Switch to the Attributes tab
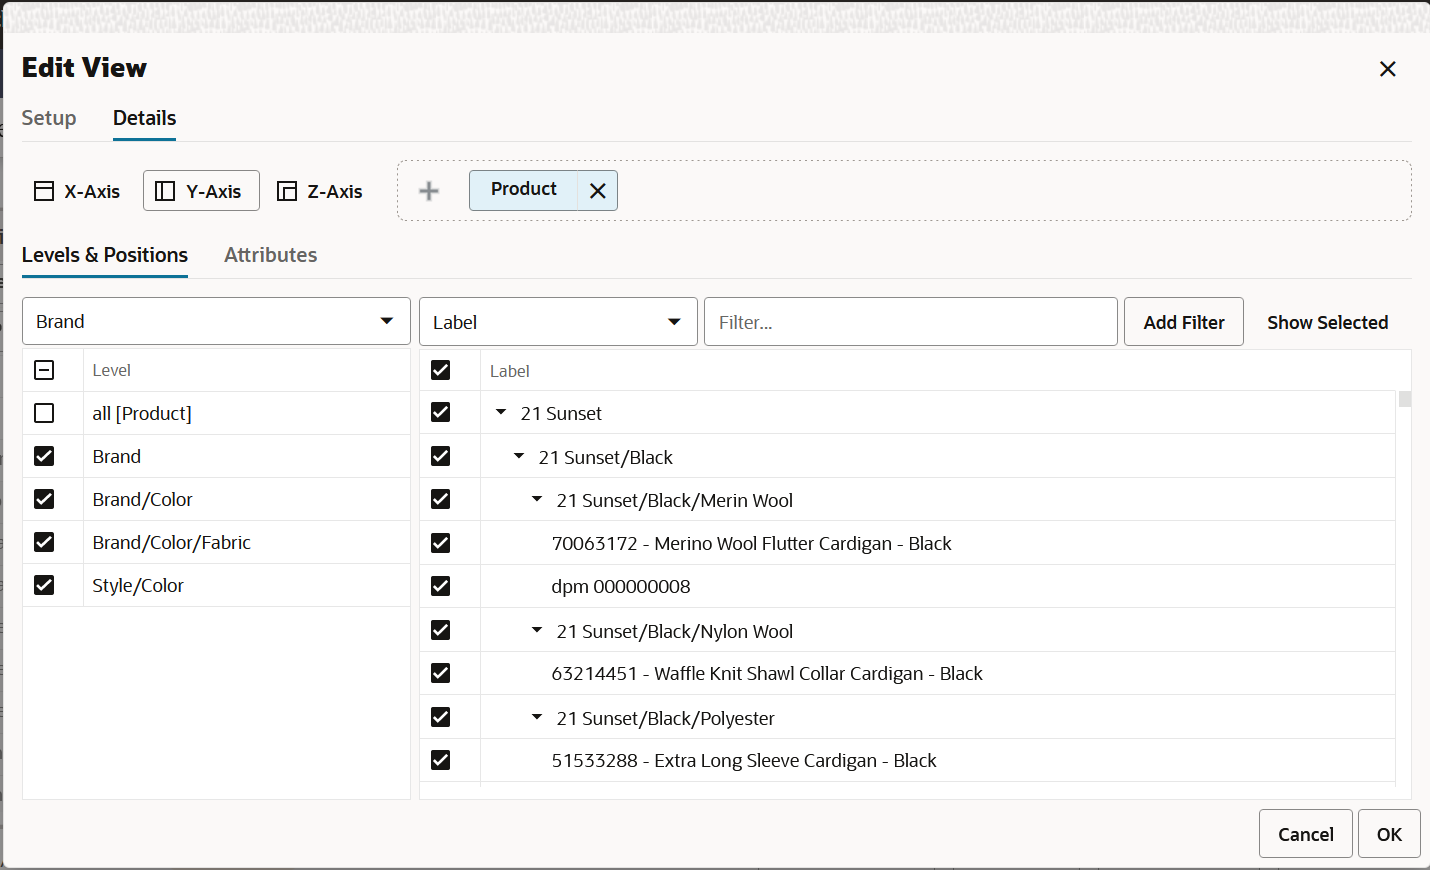This screenshot has height=870, width=1430. point(271,255)
